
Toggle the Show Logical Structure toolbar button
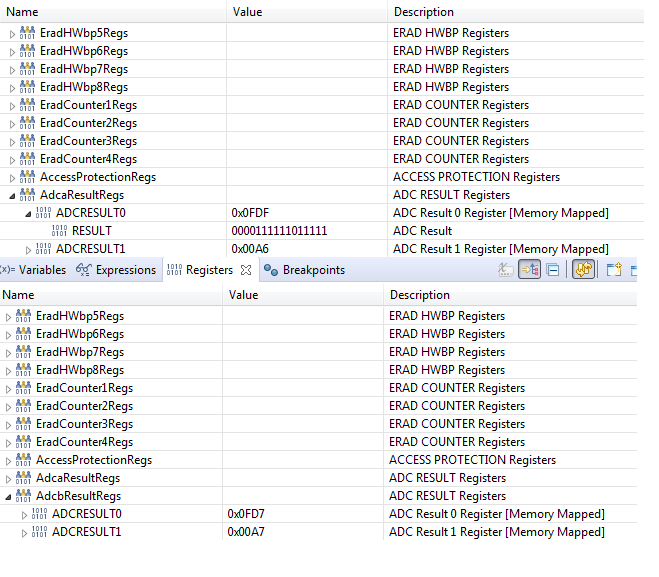[x=529, y=269]
